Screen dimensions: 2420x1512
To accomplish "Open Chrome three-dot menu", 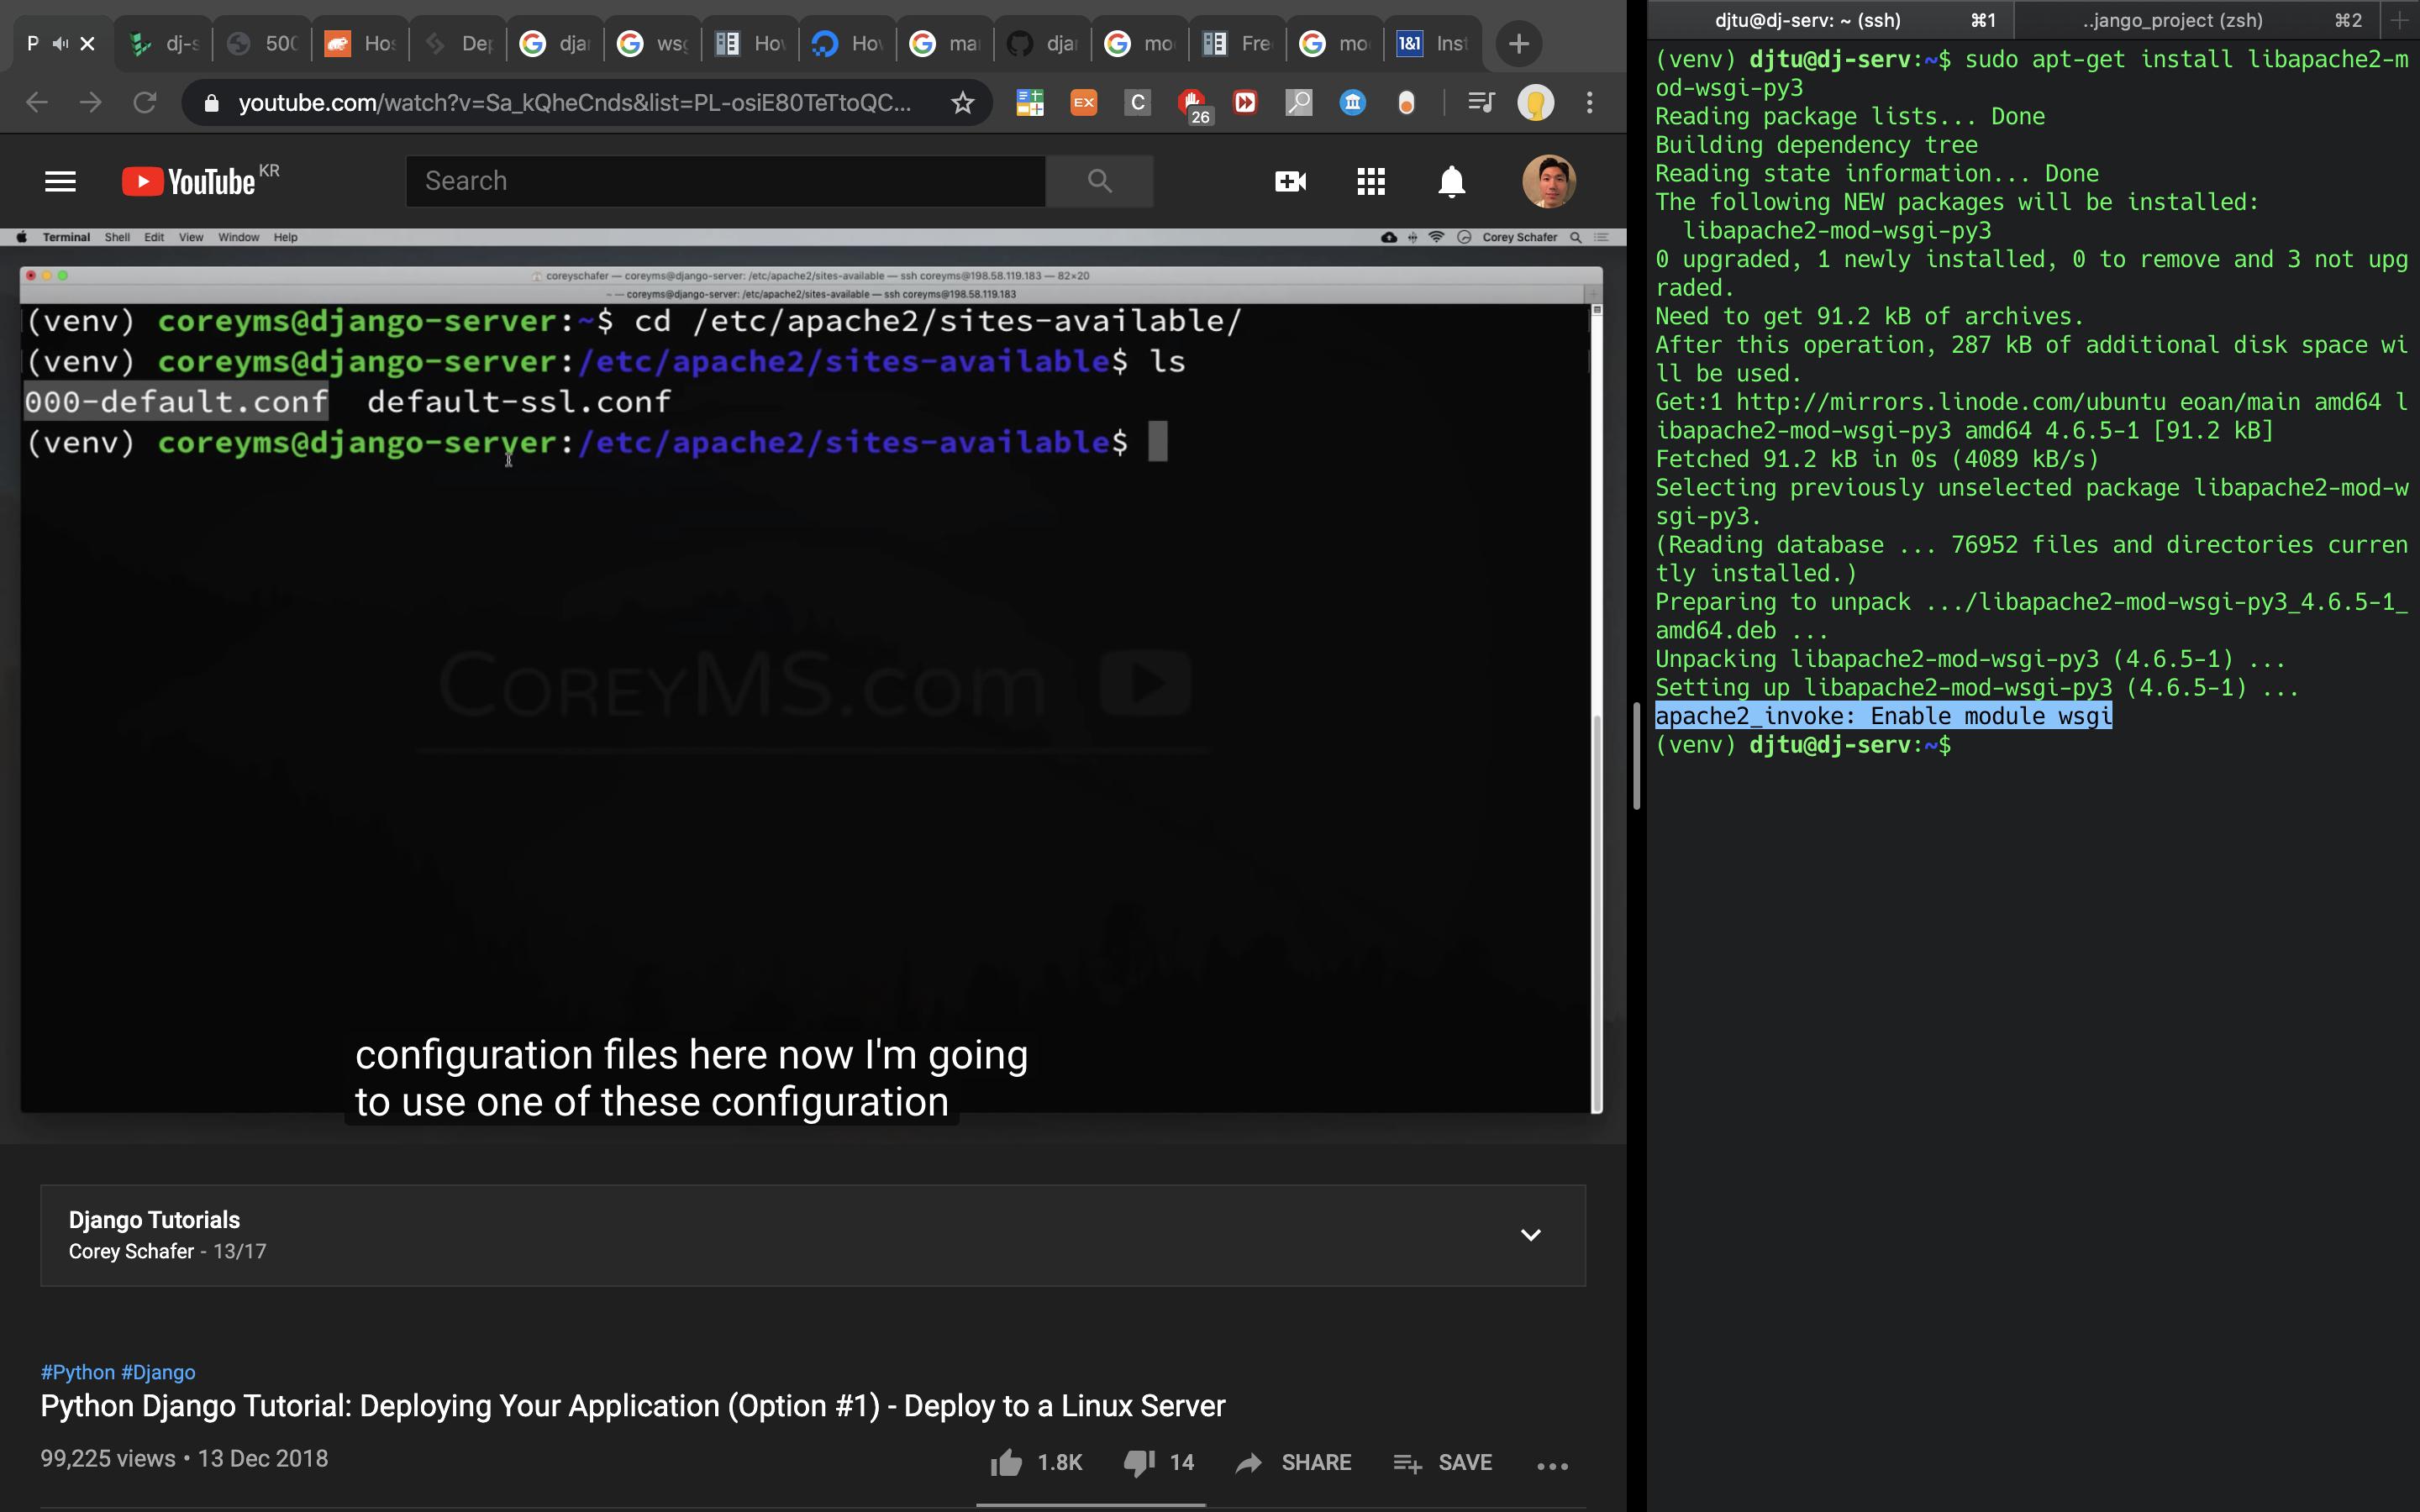I will [x=1589, y=102].
